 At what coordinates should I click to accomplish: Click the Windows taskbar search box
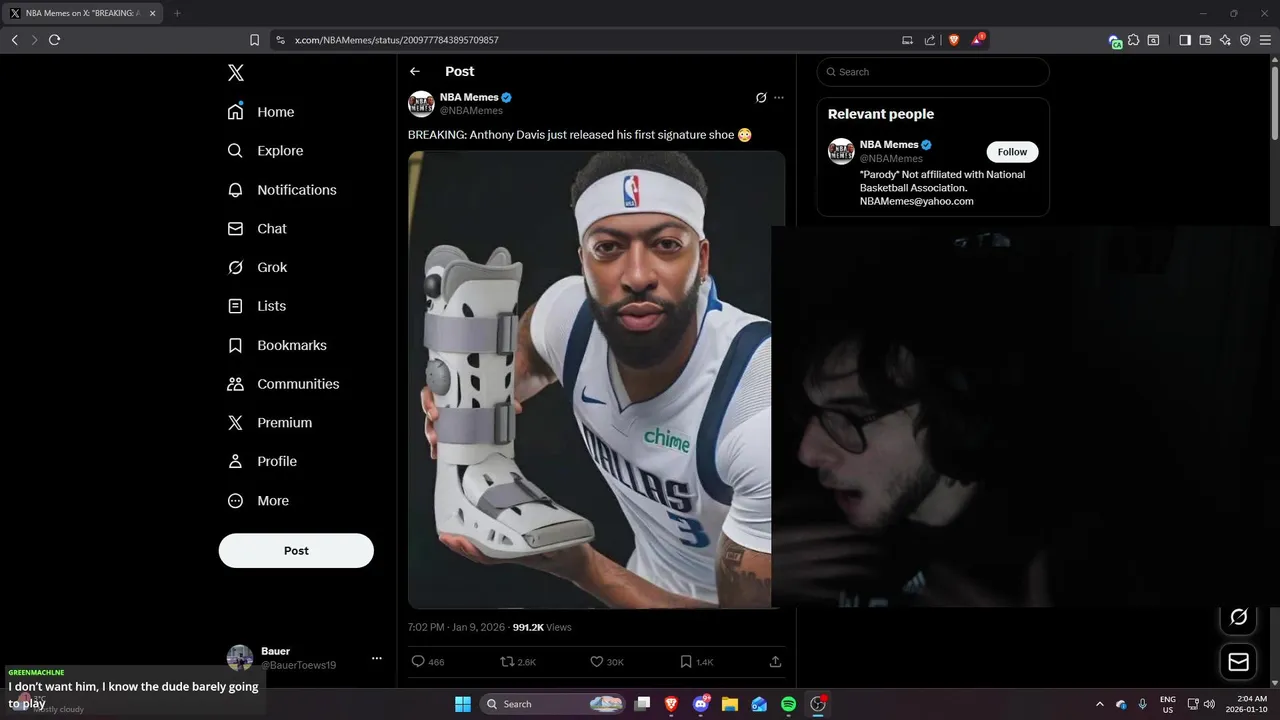click(552, 704)
